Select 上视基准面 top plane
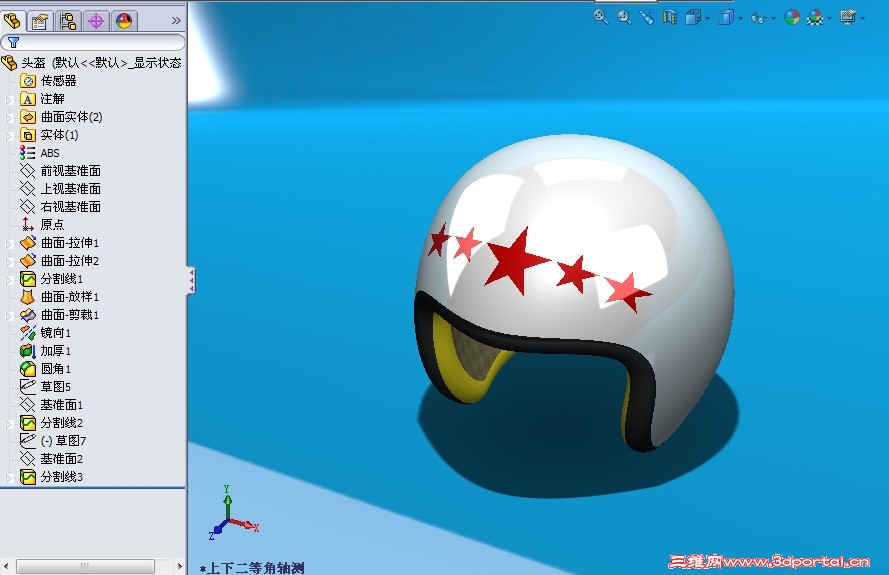The image size is (889, 575). pos(60,189)
